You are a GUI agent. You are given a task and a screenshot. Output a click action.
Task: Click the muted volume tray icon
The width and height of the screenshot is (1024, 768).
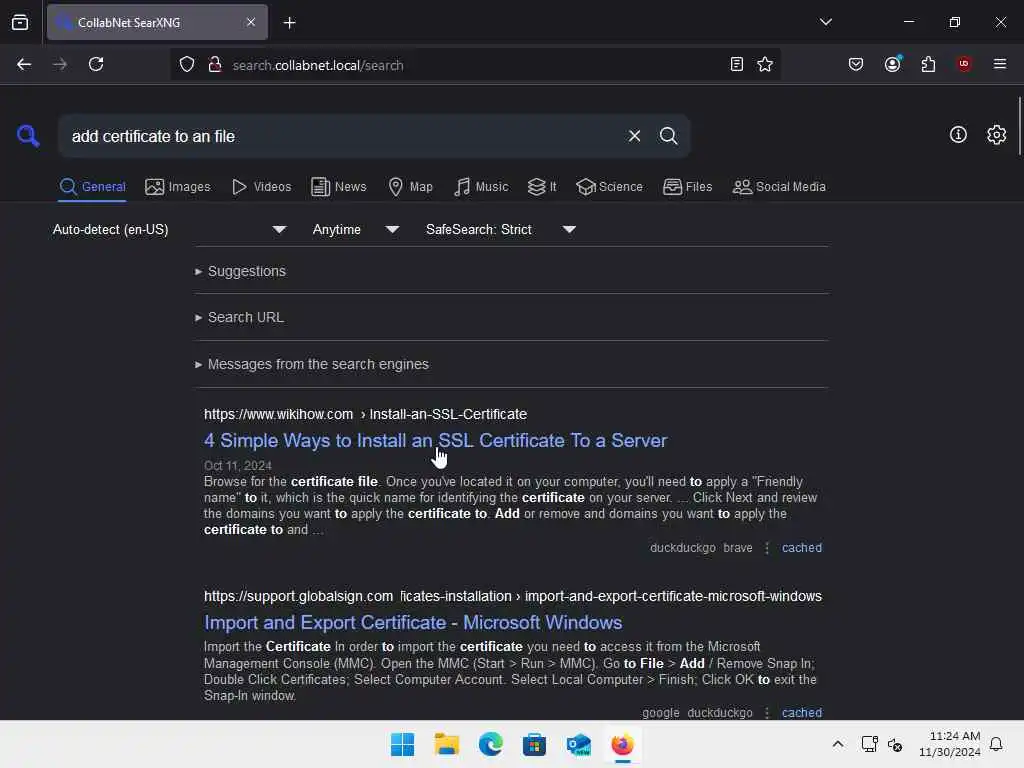click(895, 744)
